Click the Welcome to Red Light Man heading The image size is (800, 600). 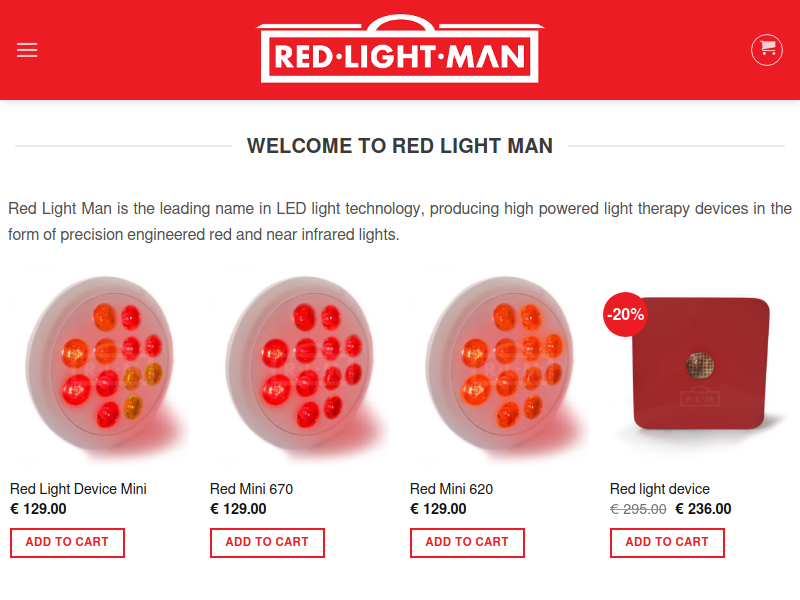tap(400, 146)
